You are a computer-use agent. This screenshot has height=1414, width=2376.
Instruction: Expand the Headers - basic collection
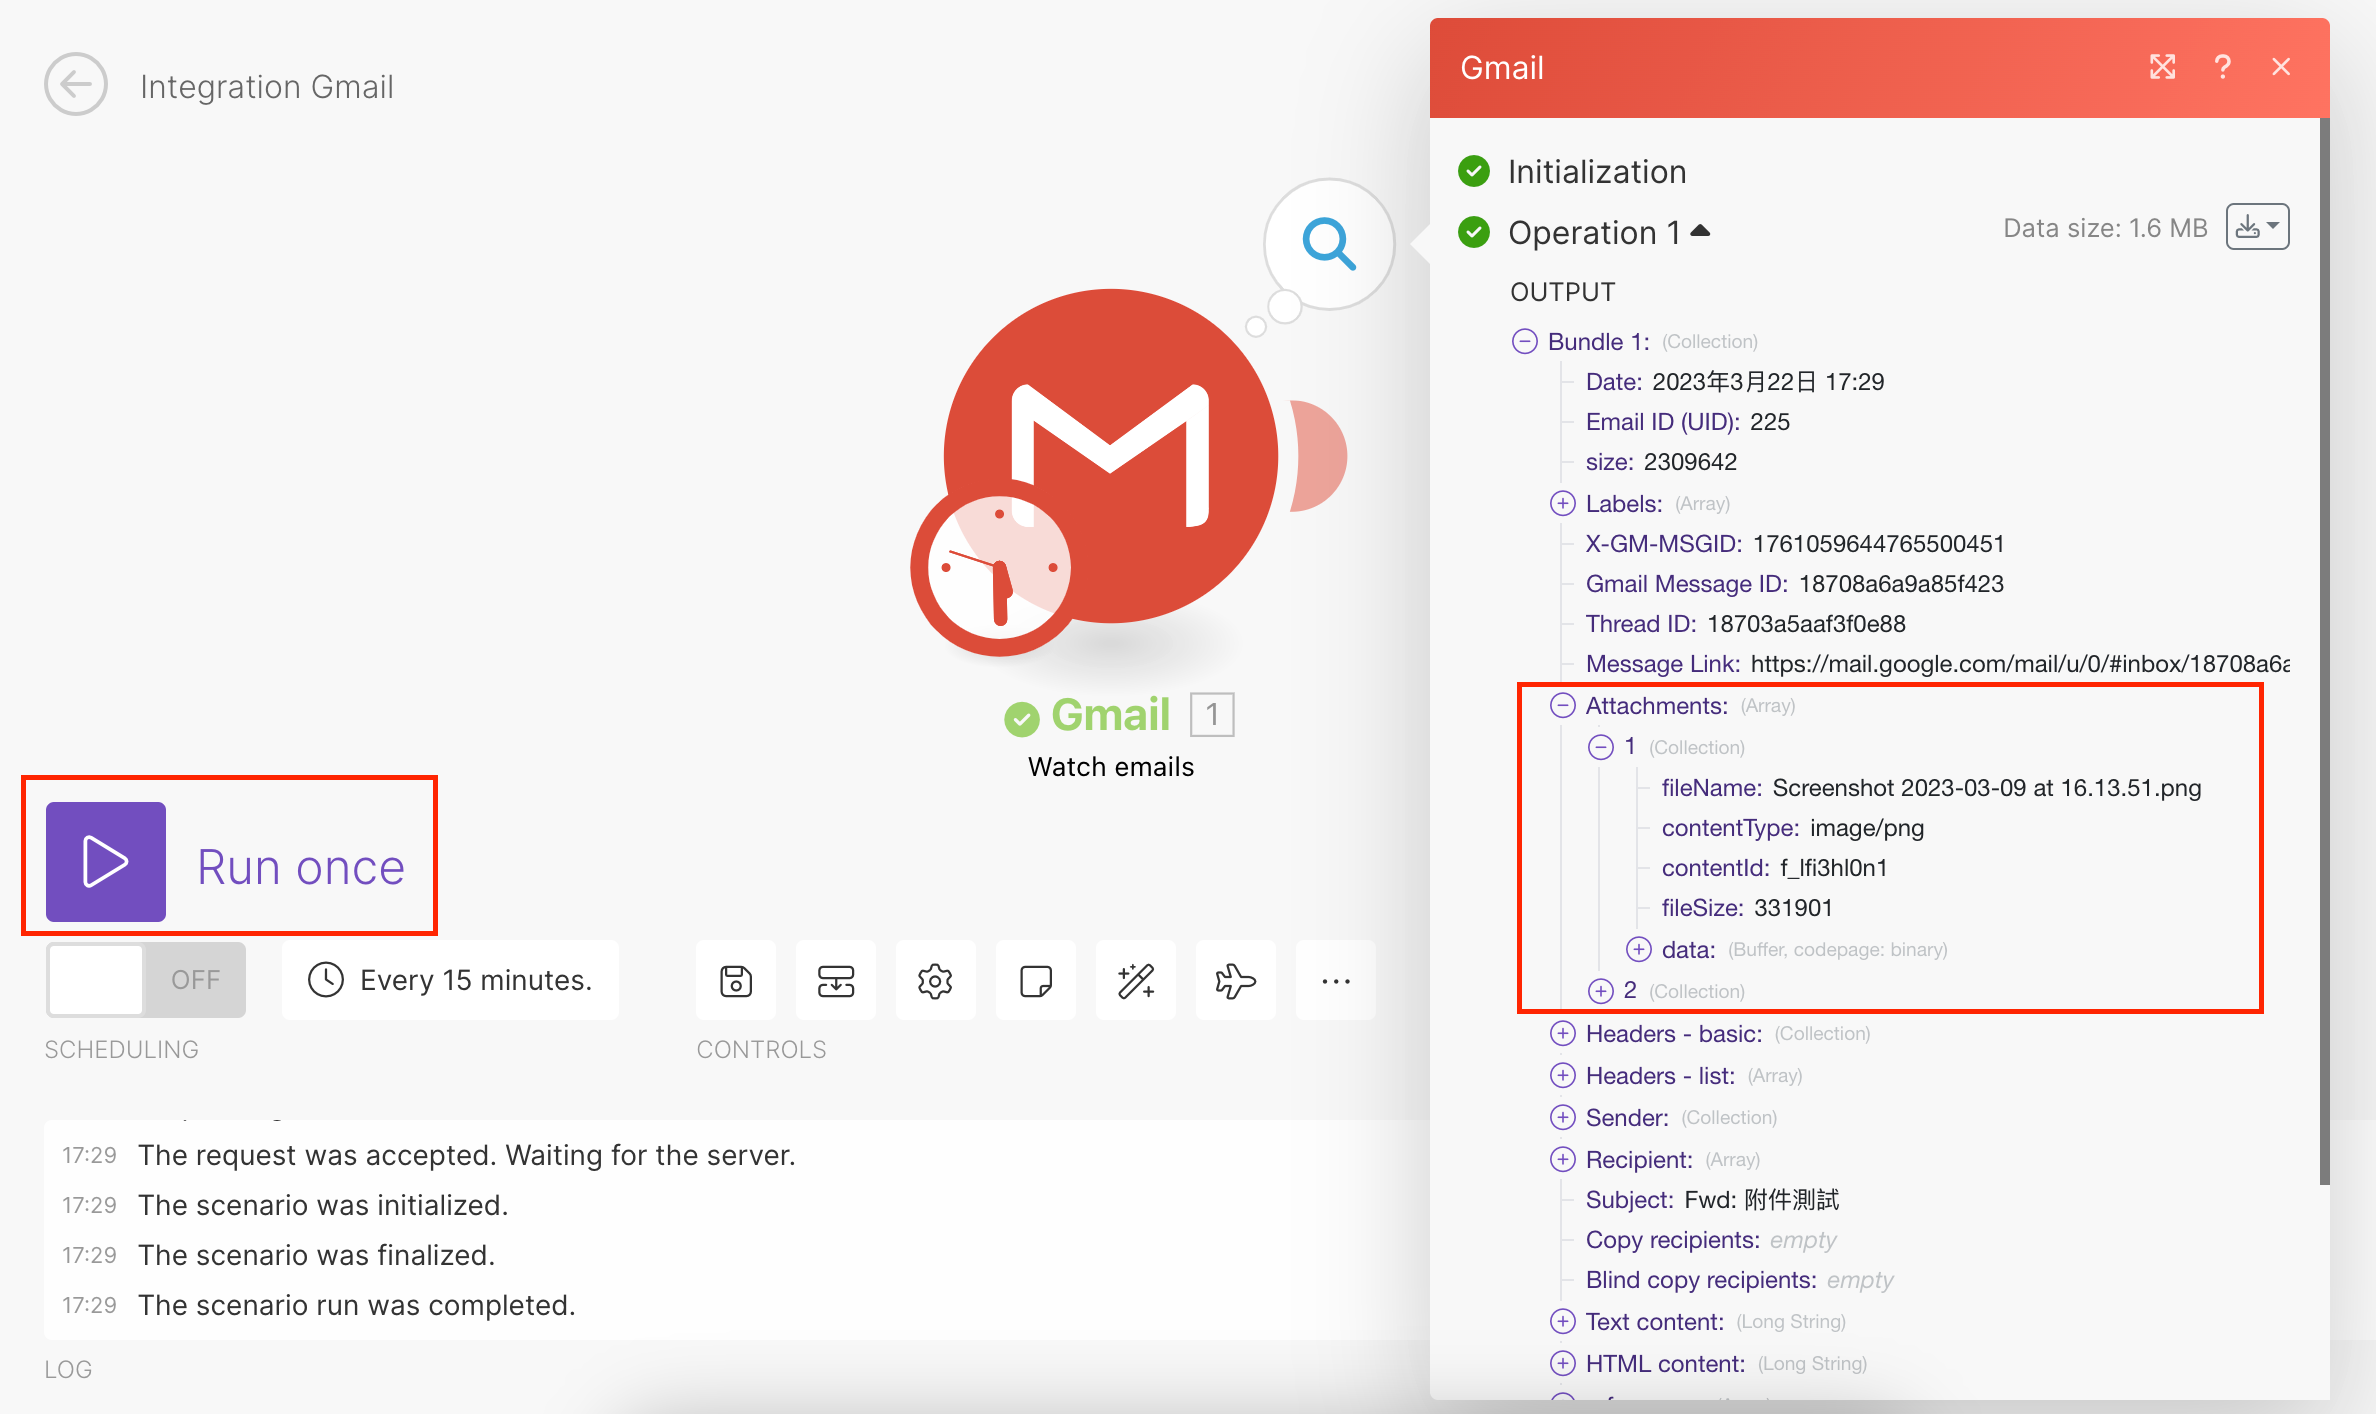point(1563,1033)
